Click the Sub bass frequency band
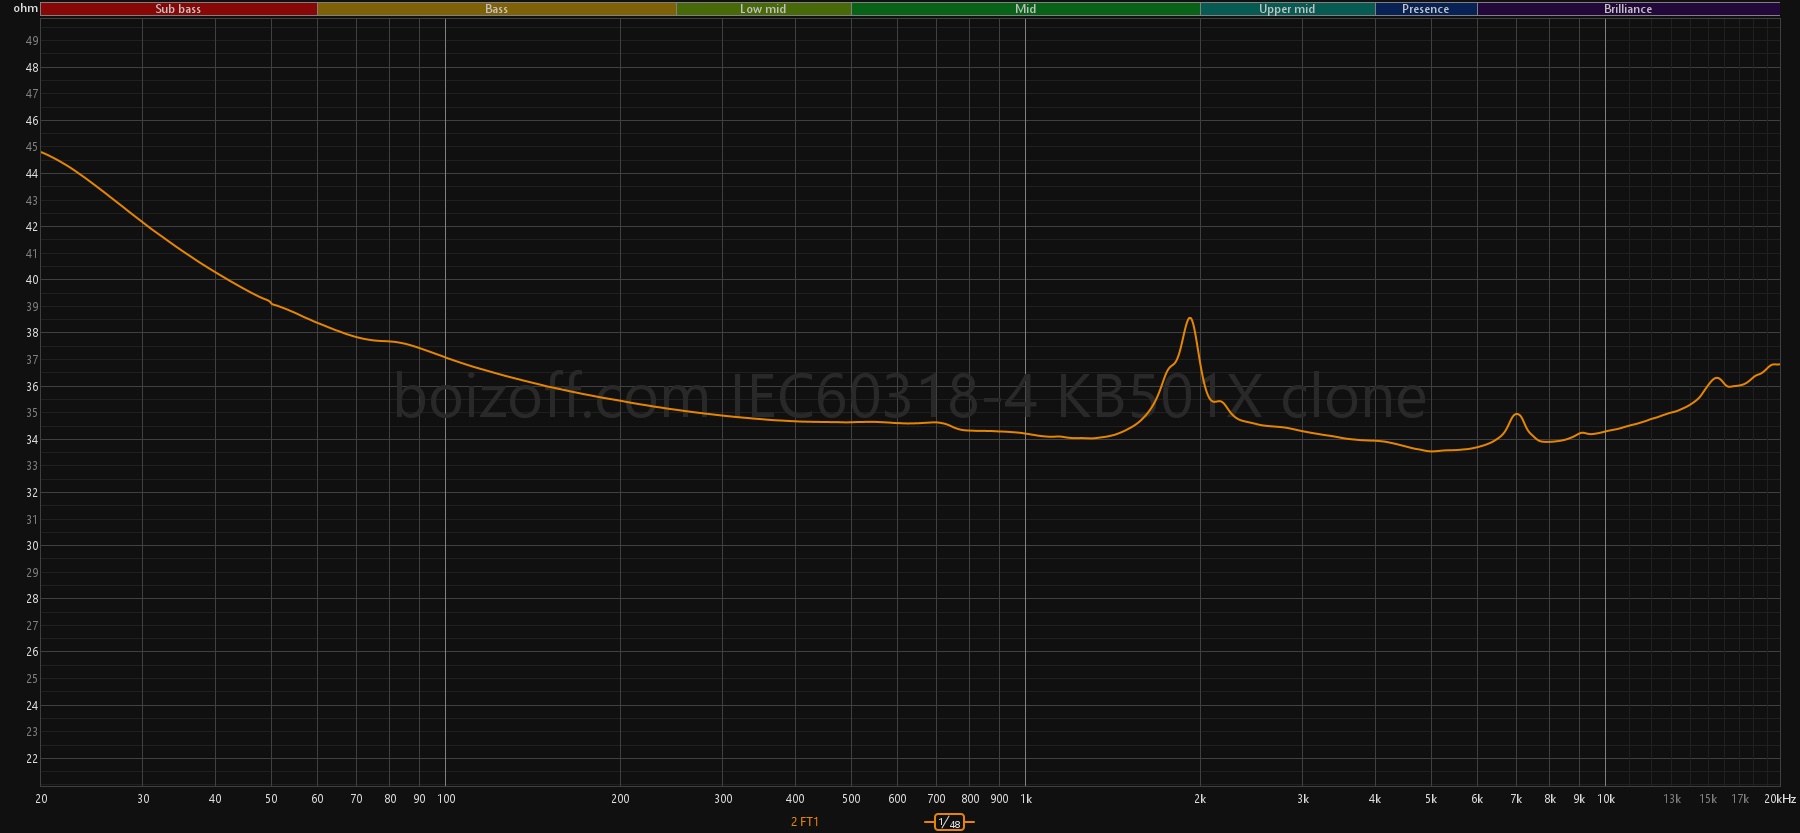 click(x=178, y=9)
